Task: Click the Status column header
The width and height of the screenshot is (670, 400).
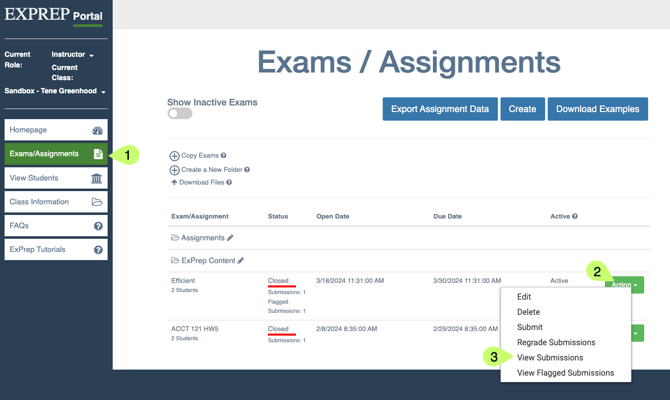Action: tap(278, 217)
